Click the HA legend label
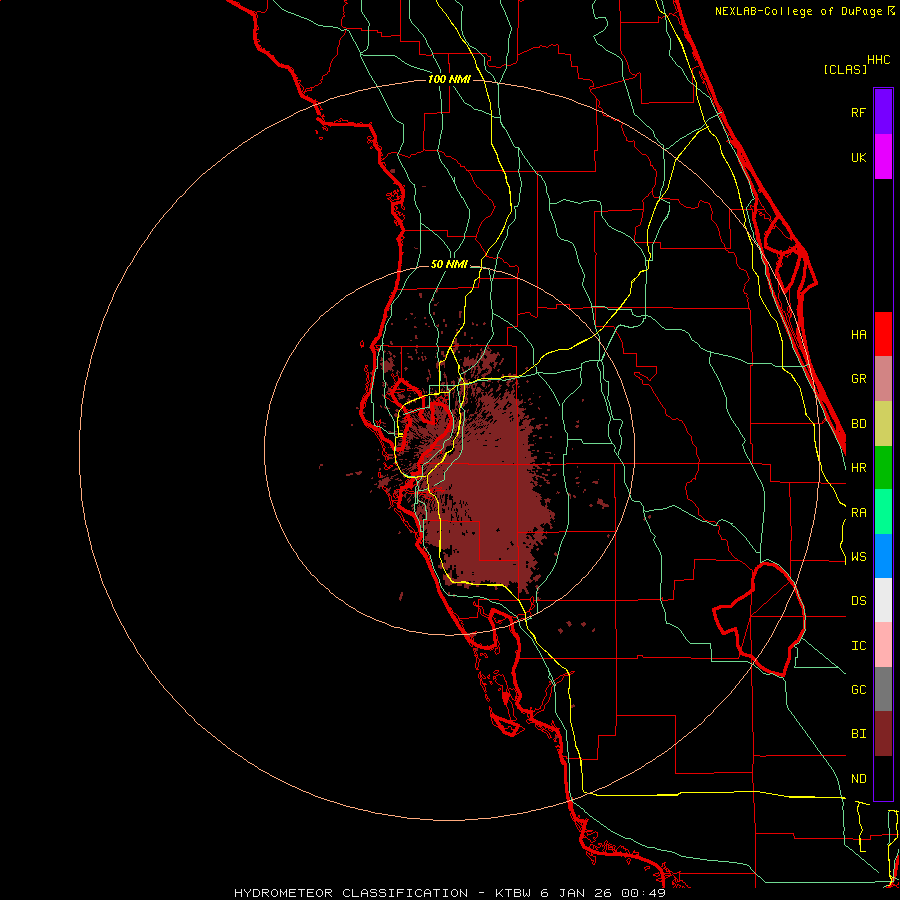900x900 pixels. point(858,334)
